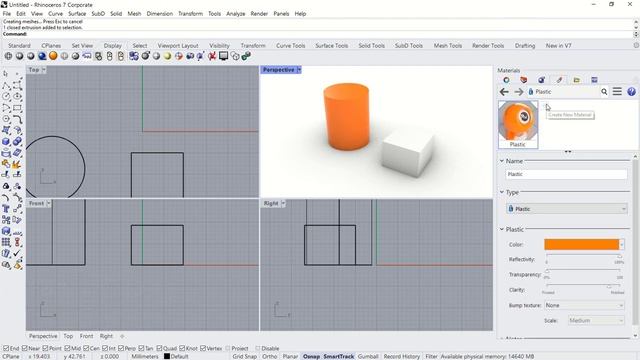Toggle the Cen osnap checkbox

(x=86, y=348)
